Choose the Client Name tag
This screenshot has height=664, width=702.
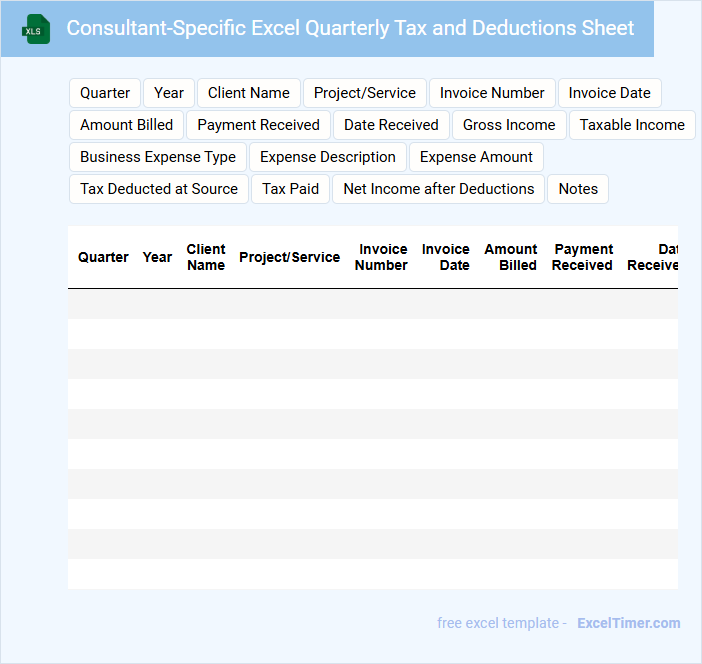coord(249,93)
